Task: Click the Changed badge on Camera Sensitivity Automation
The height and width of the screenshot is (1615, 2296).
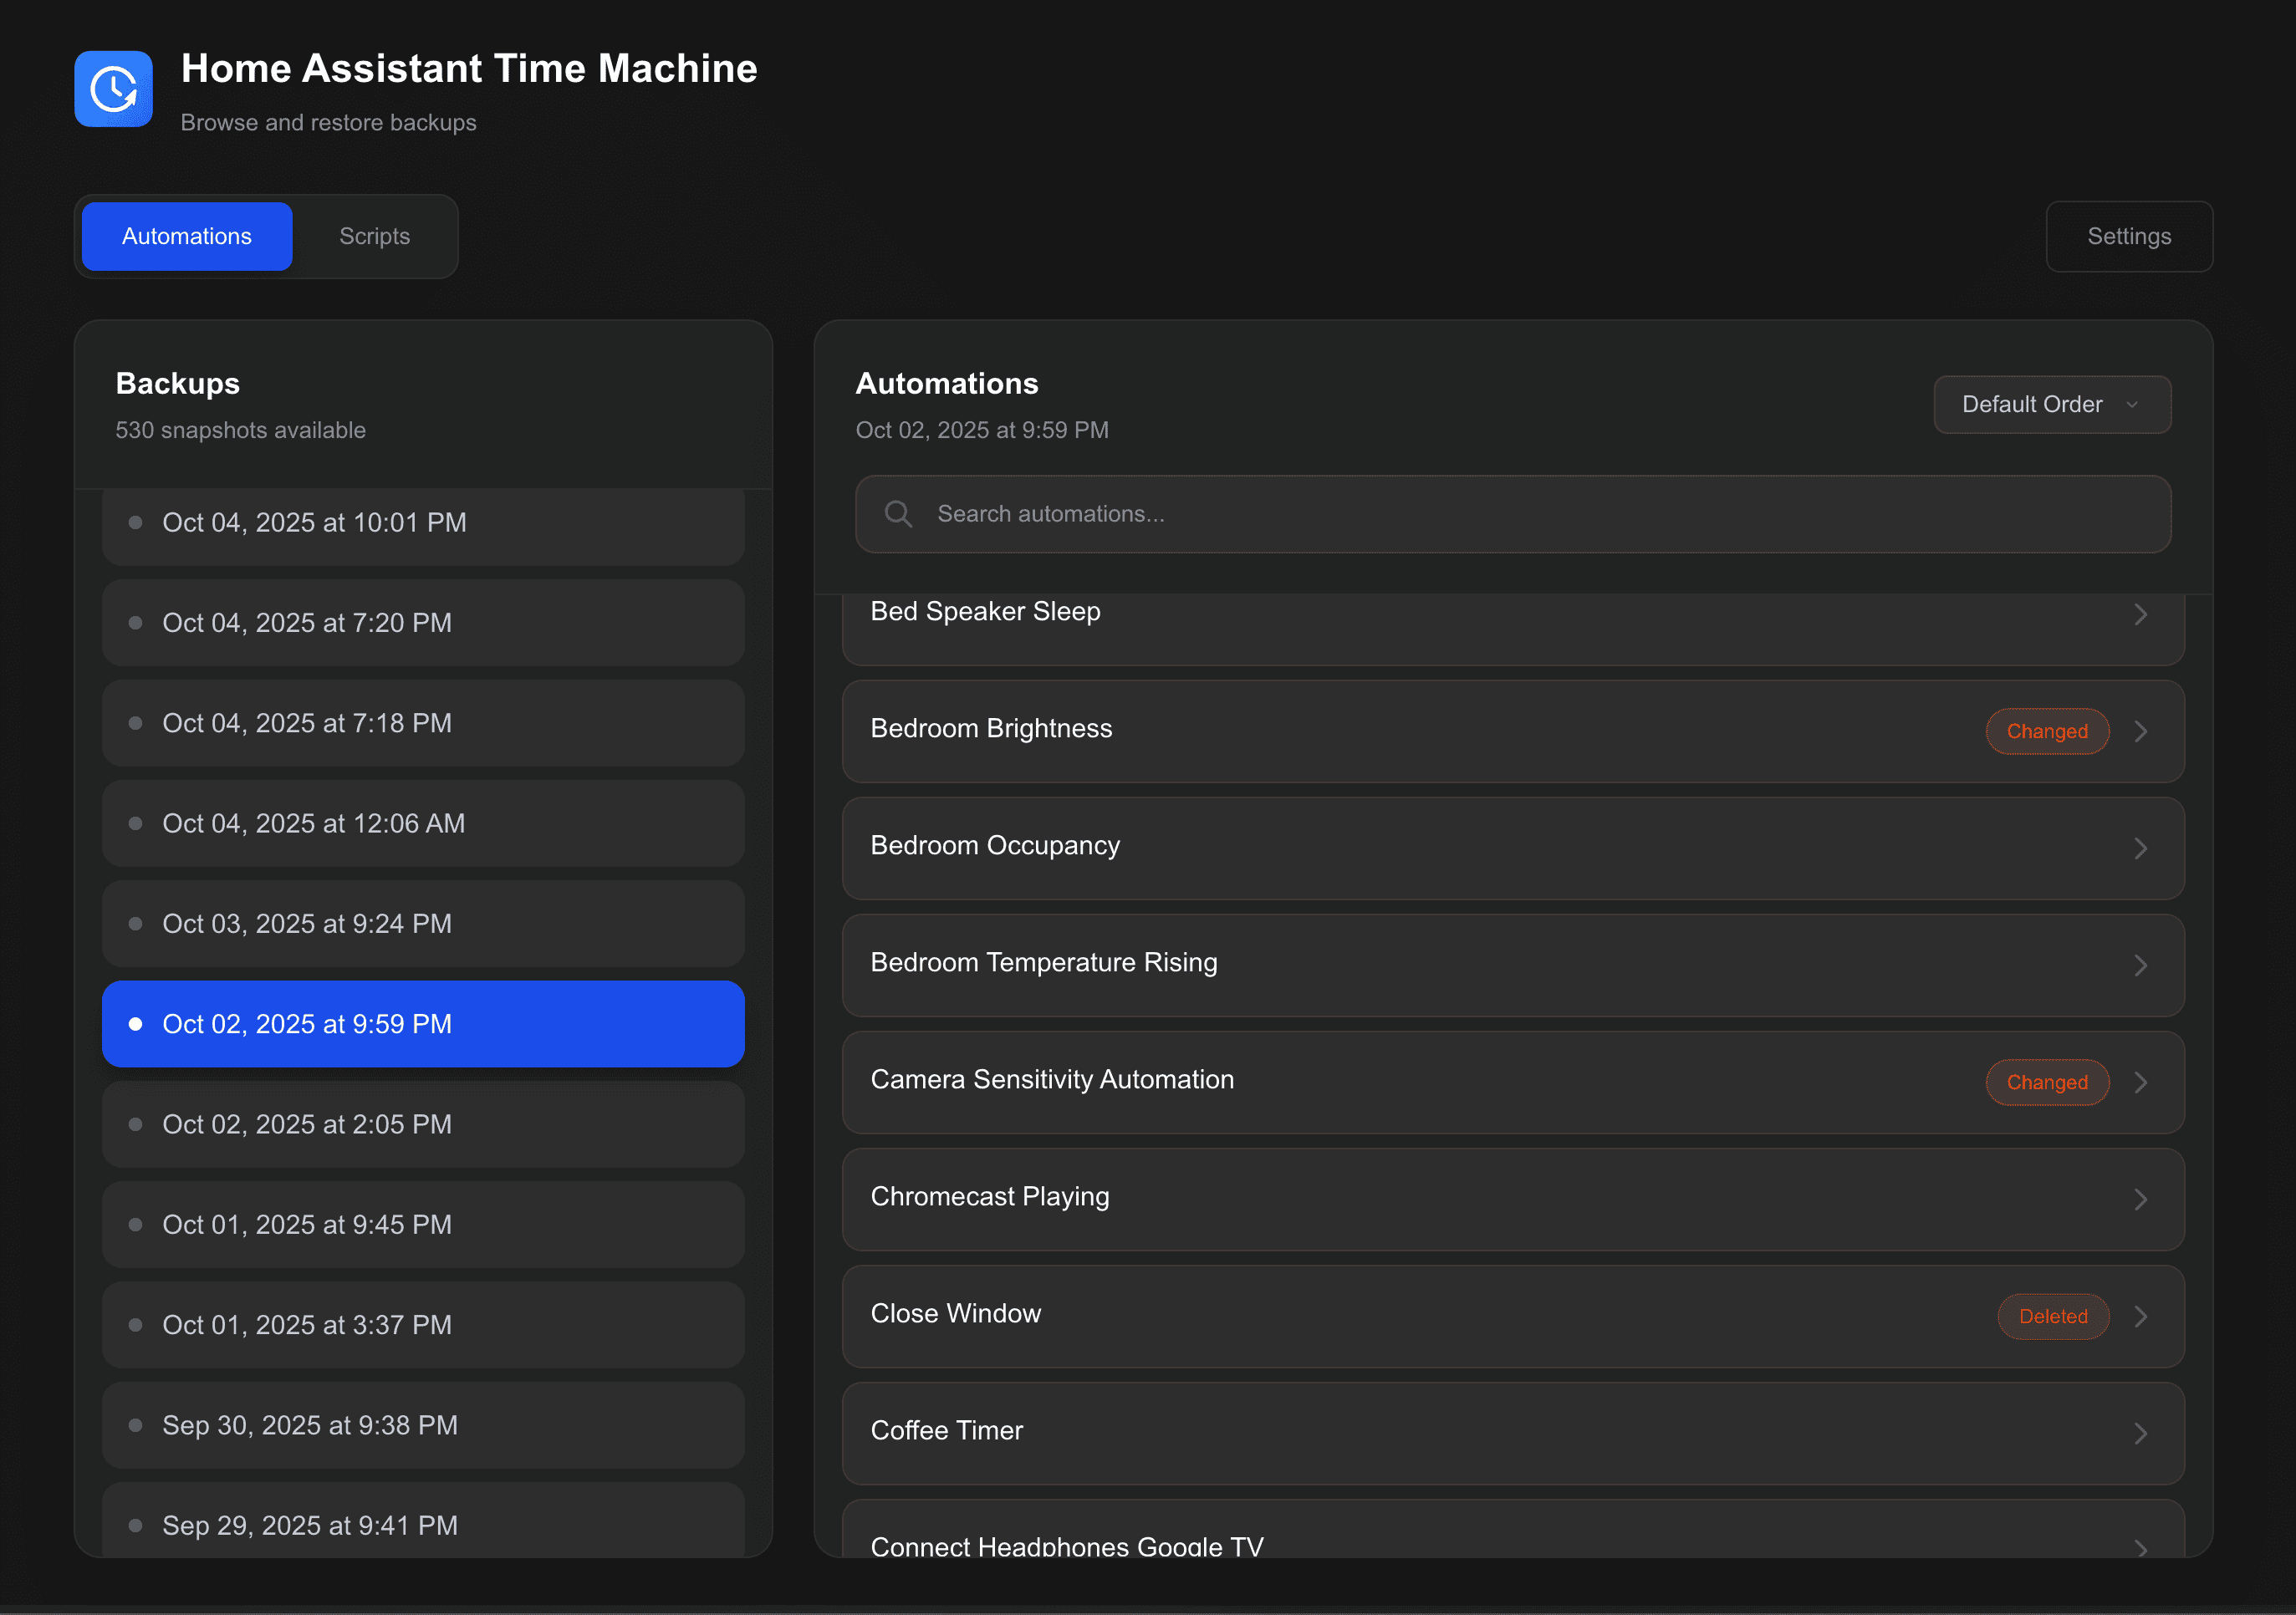Action: pyautogui.click(x=2046, y=1082)
